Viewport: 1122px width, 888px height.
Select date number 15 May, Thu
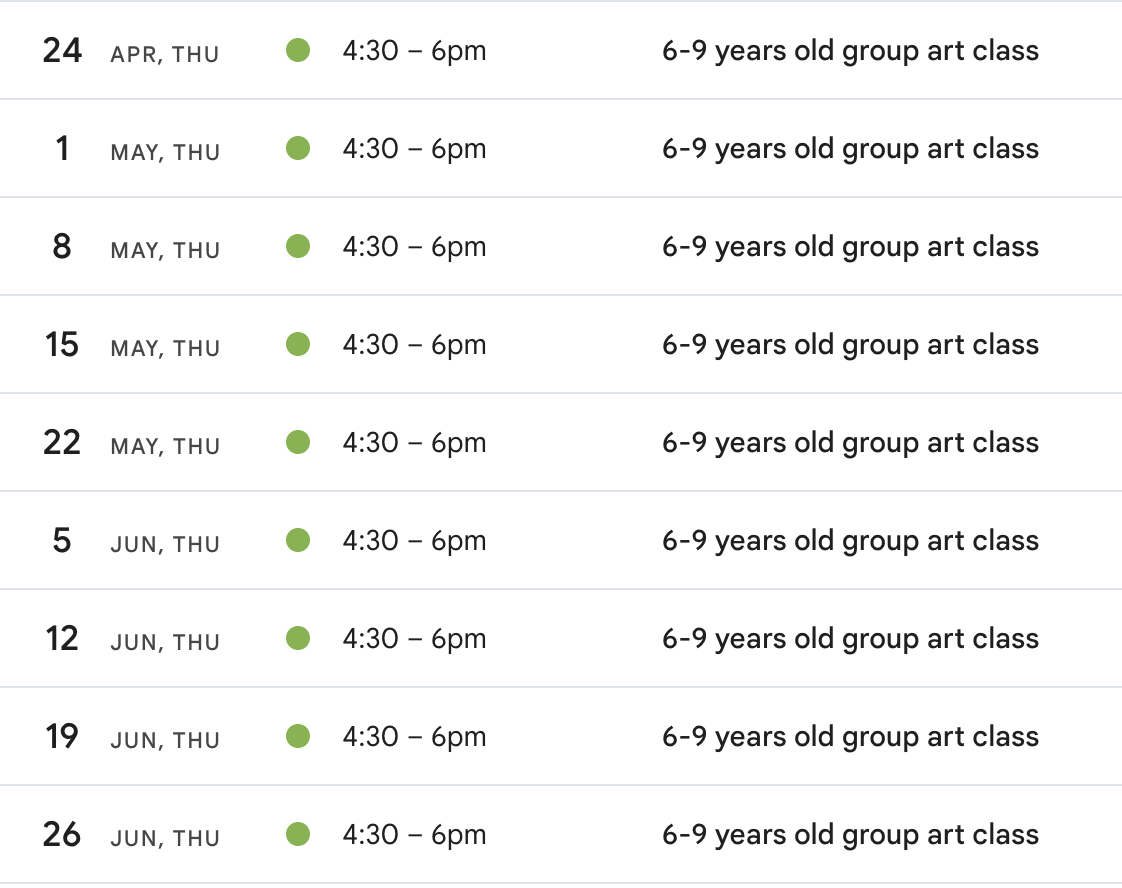click(x=62, y=344)
